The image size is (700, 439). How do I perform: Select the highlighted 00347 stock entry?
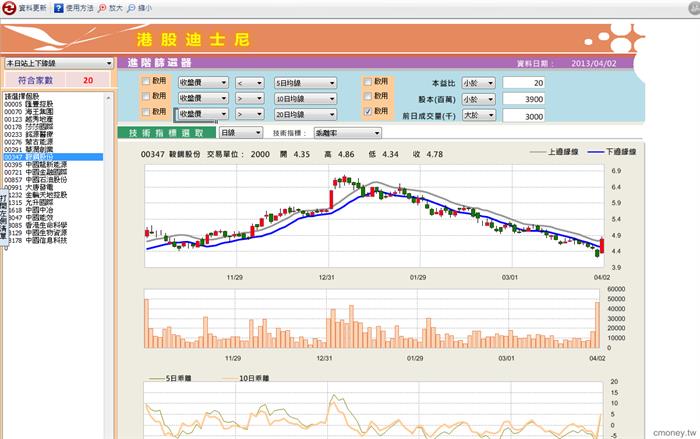tap(30, 157)
